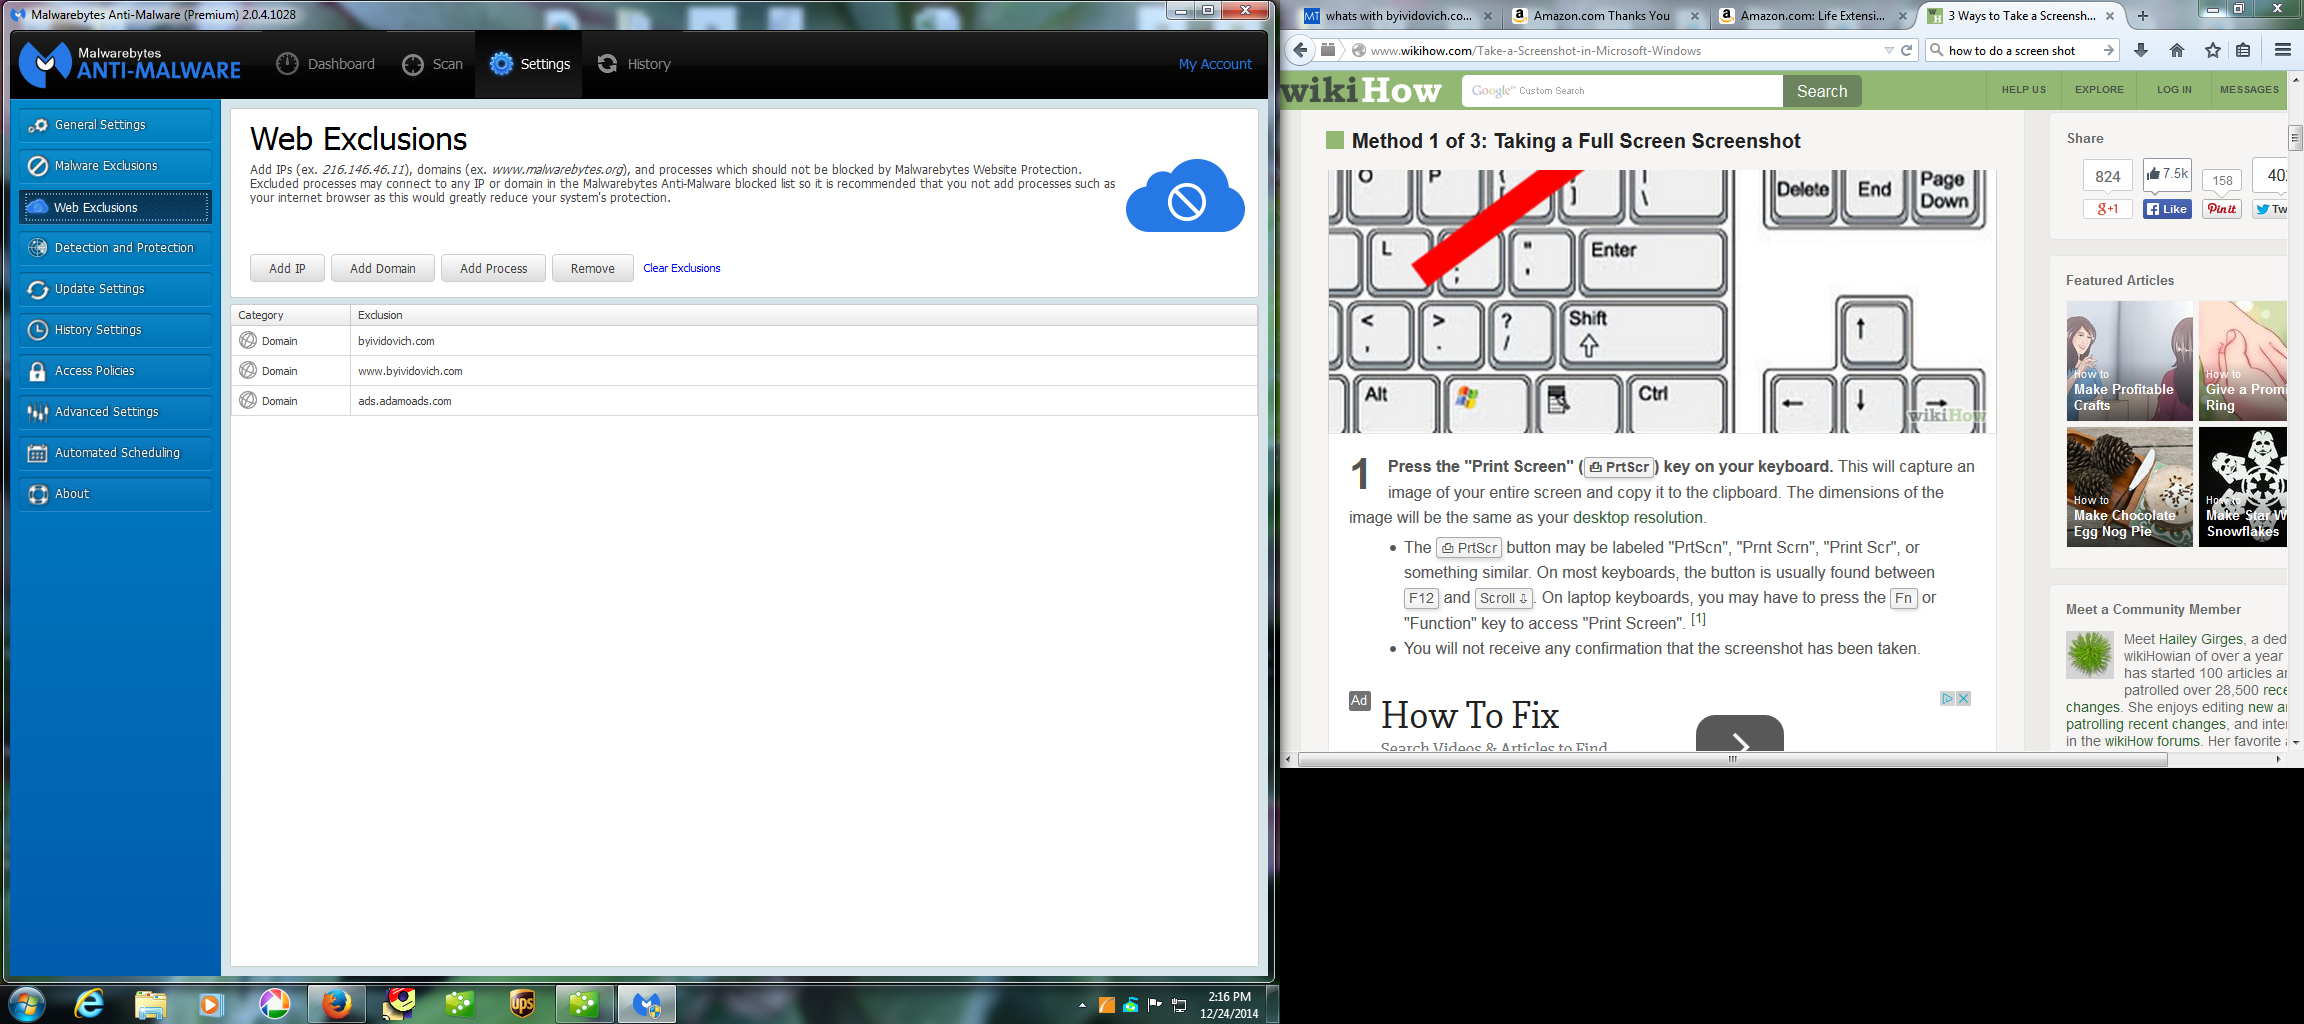Viewport: 2304px width, 1024px height.
Task: Click the wikiHow Google Custom Search field
Action: point(1622,91)
